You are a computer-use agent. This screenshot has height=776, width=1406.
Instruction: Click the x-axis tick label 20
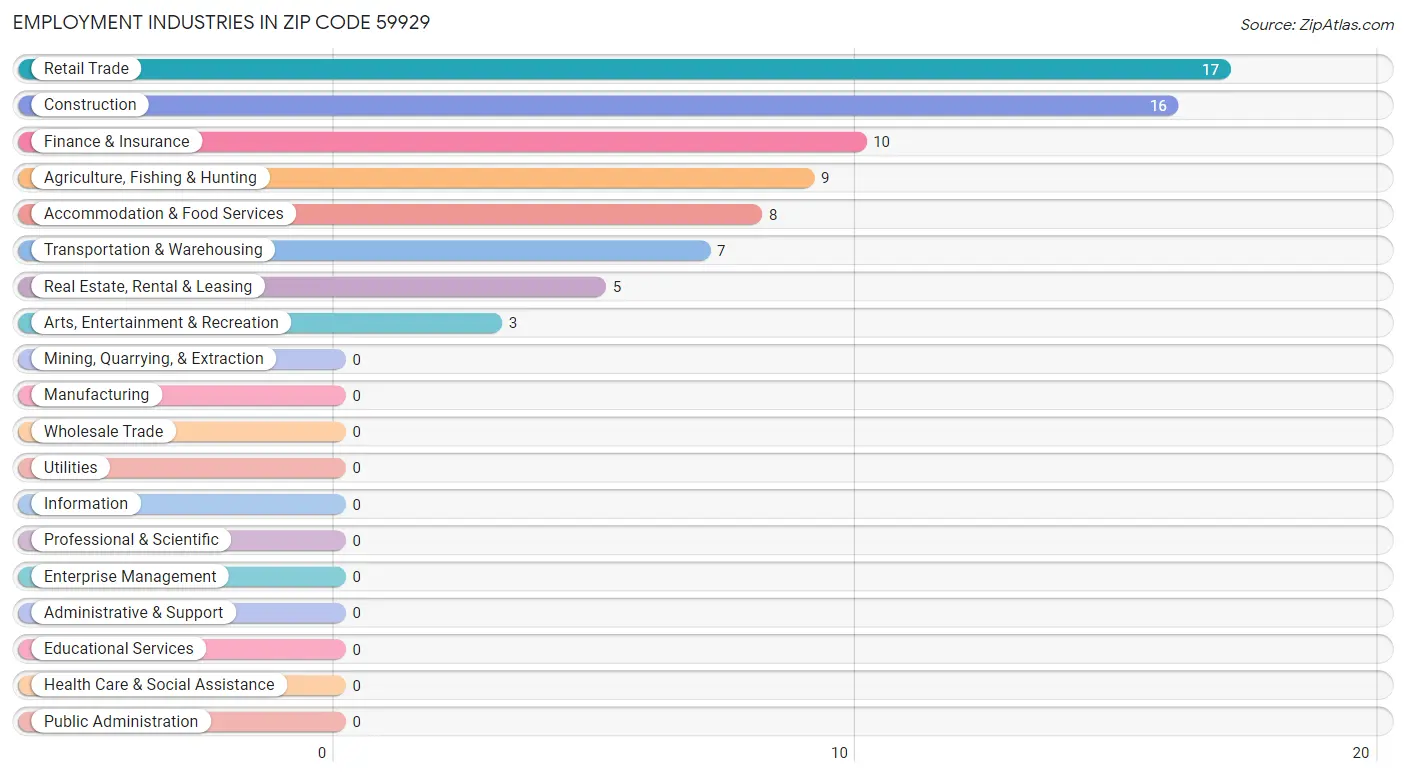click(x=1360, y=753)
